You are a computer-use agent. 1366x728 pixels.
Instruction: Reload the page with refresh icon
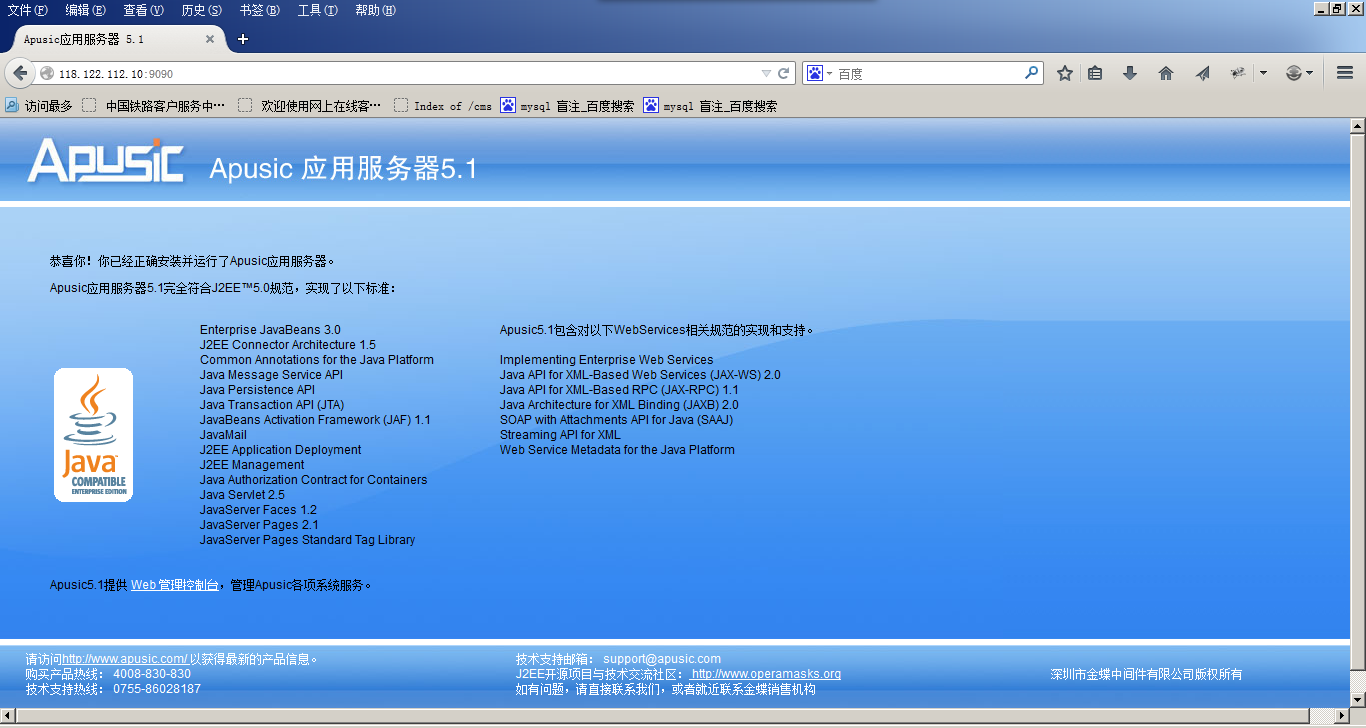tap(784, 73)
